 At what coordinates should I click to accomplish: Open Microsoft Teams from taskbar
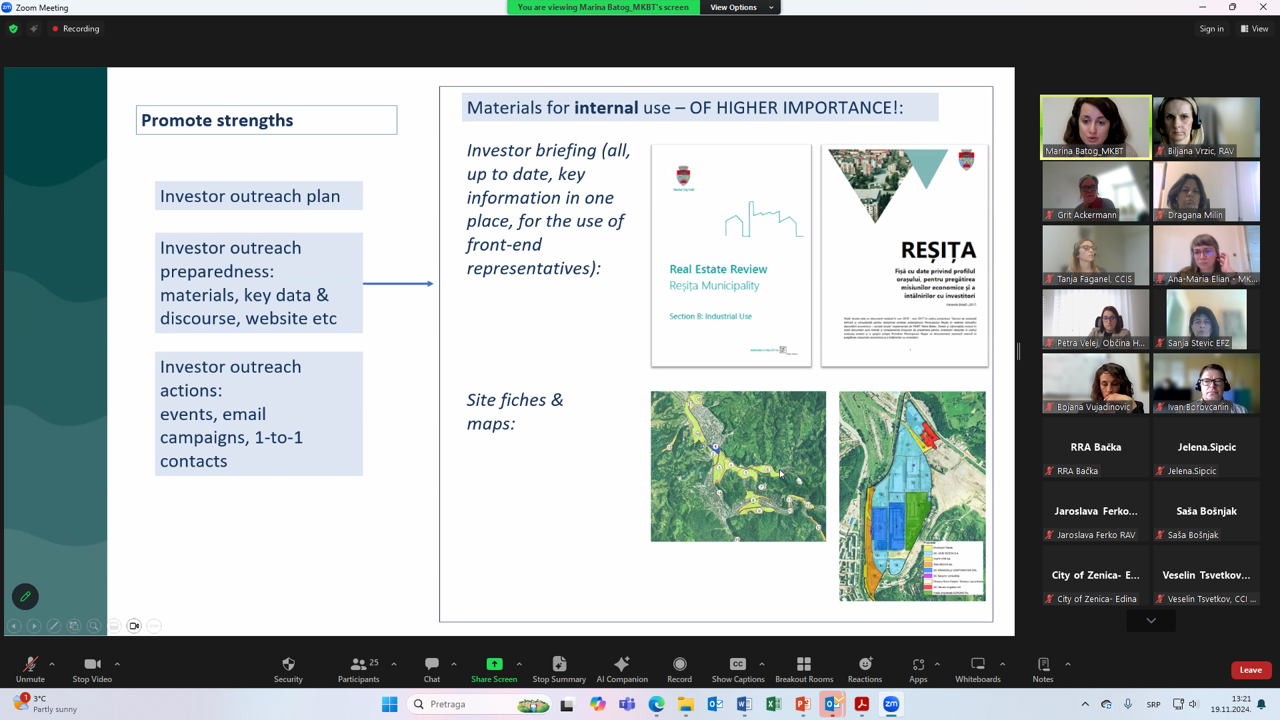tap(627, 704)
